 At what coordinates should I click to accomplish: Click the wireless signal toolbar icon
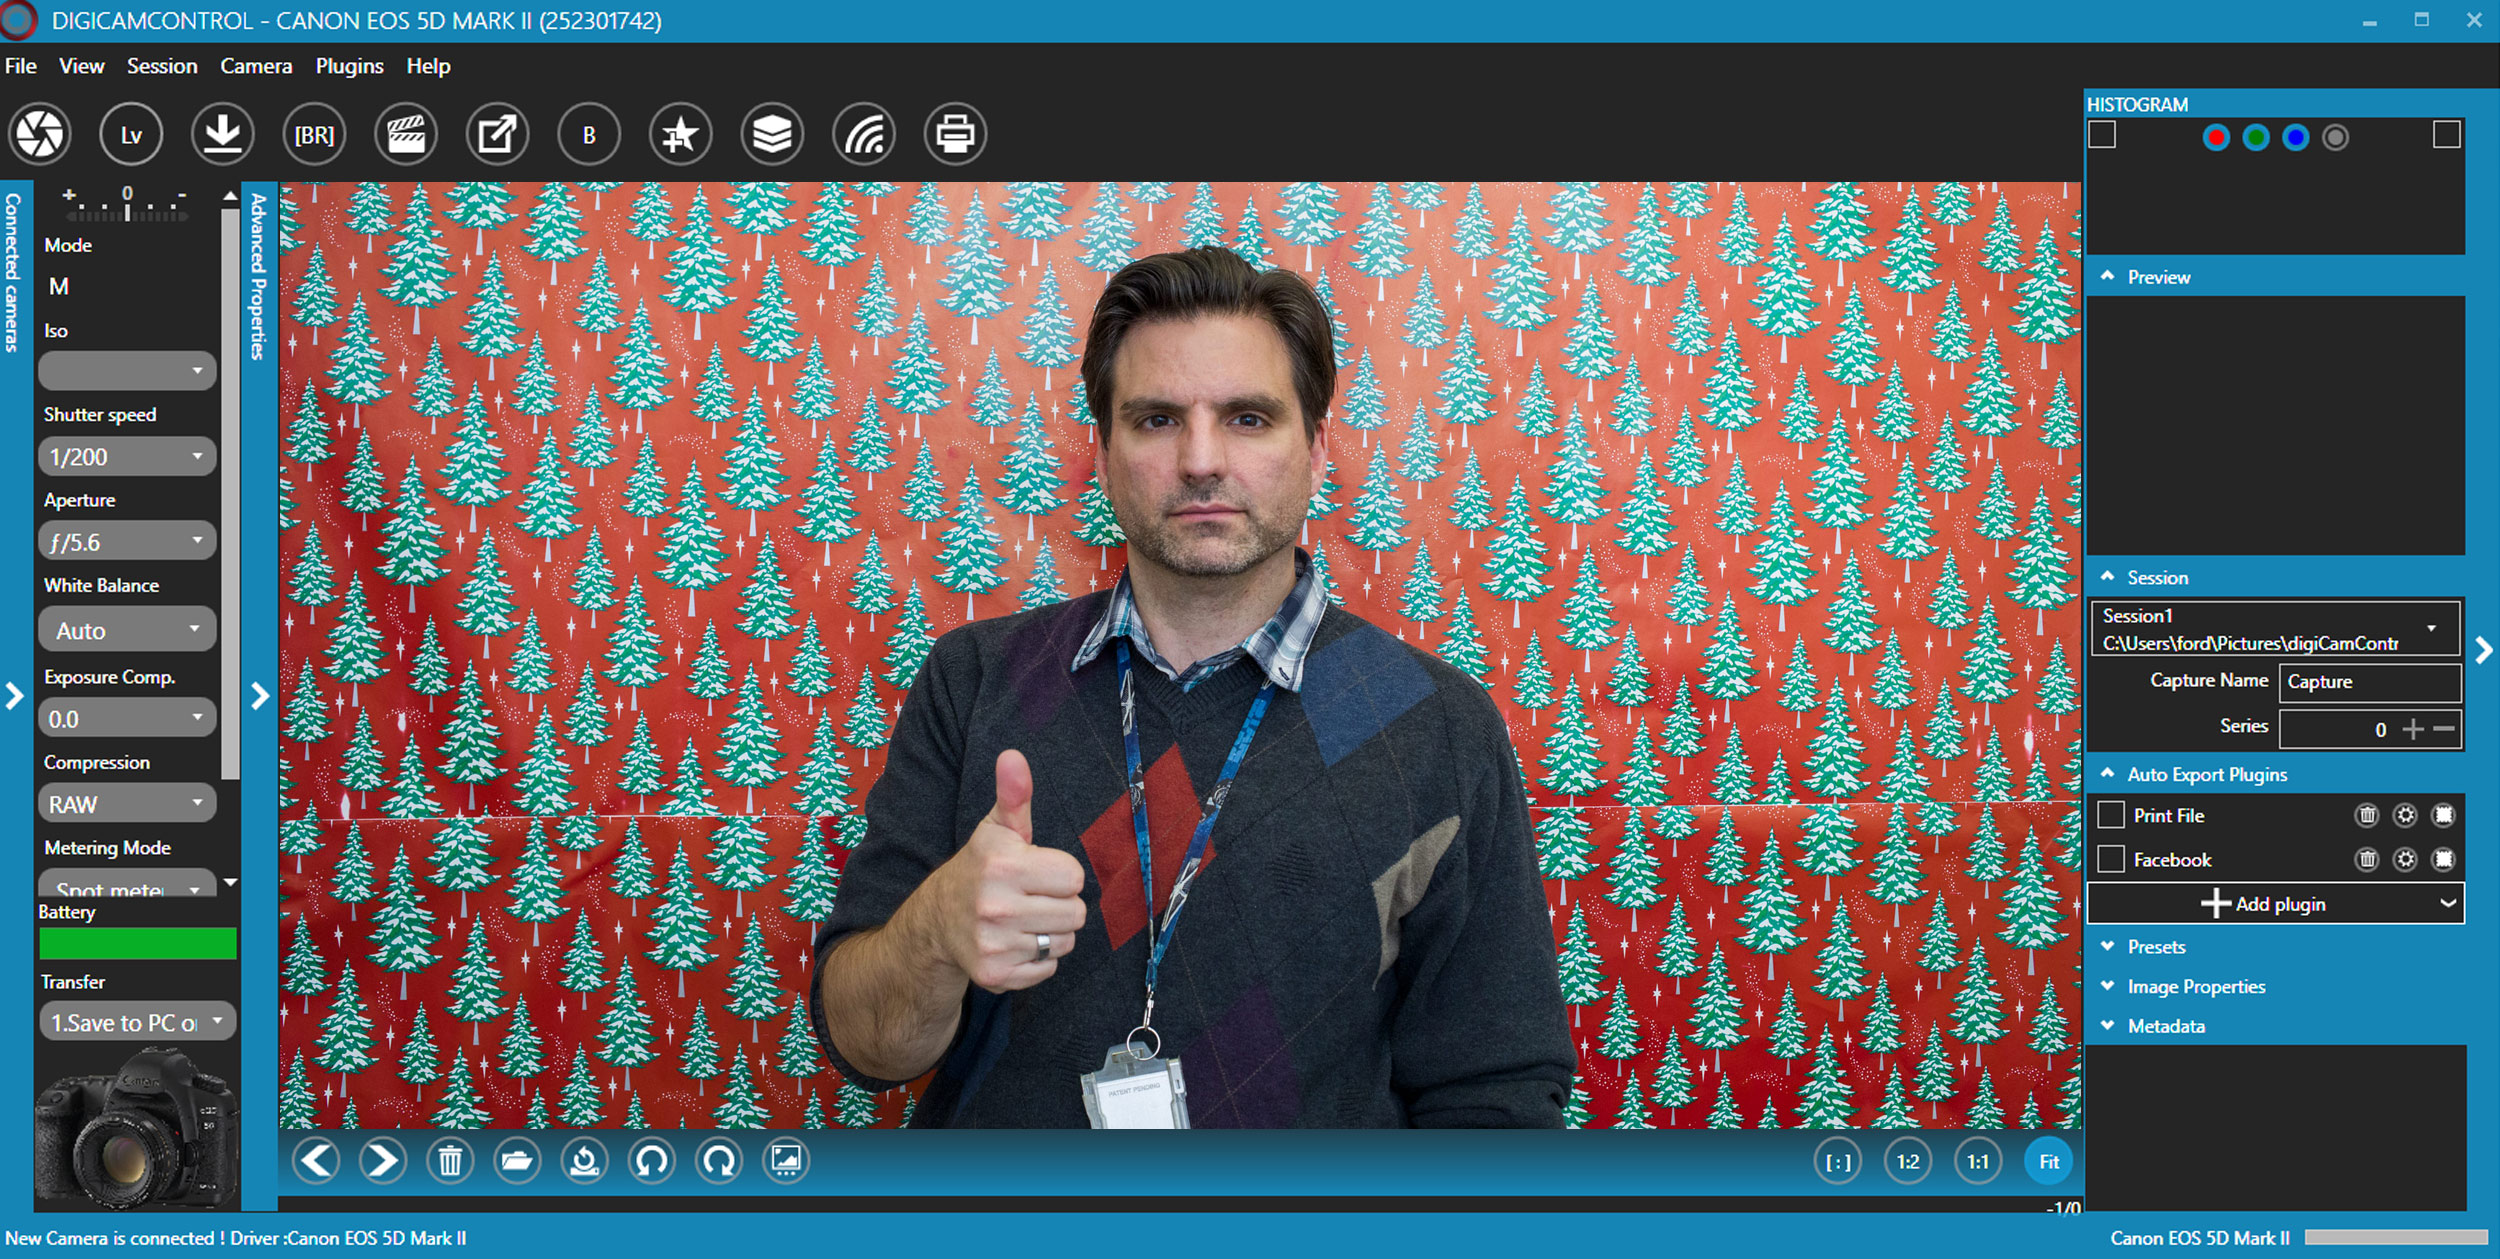(x=864, y=134)
